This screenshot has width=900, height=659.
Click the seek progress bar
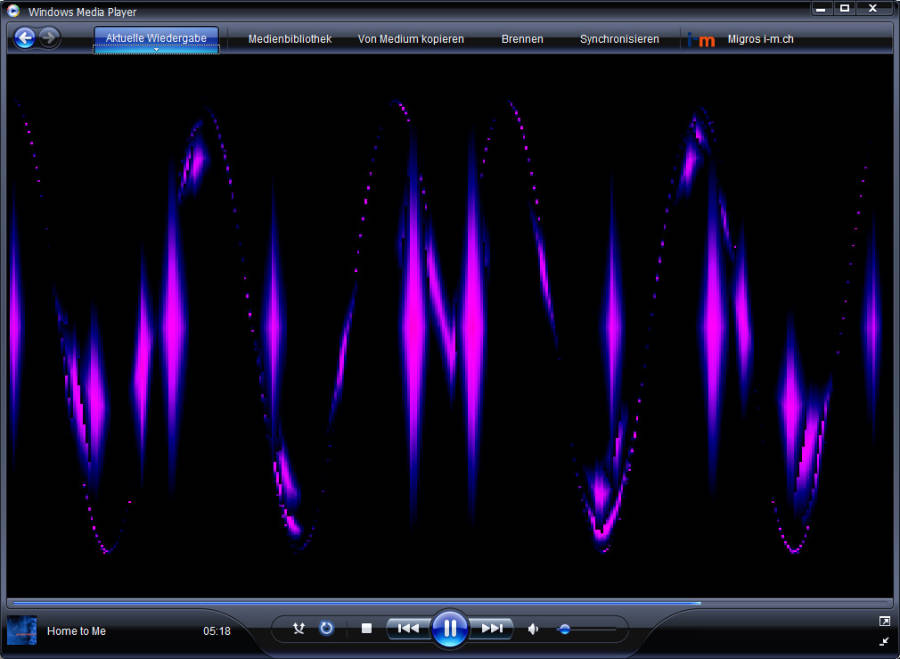coord(450,603)
